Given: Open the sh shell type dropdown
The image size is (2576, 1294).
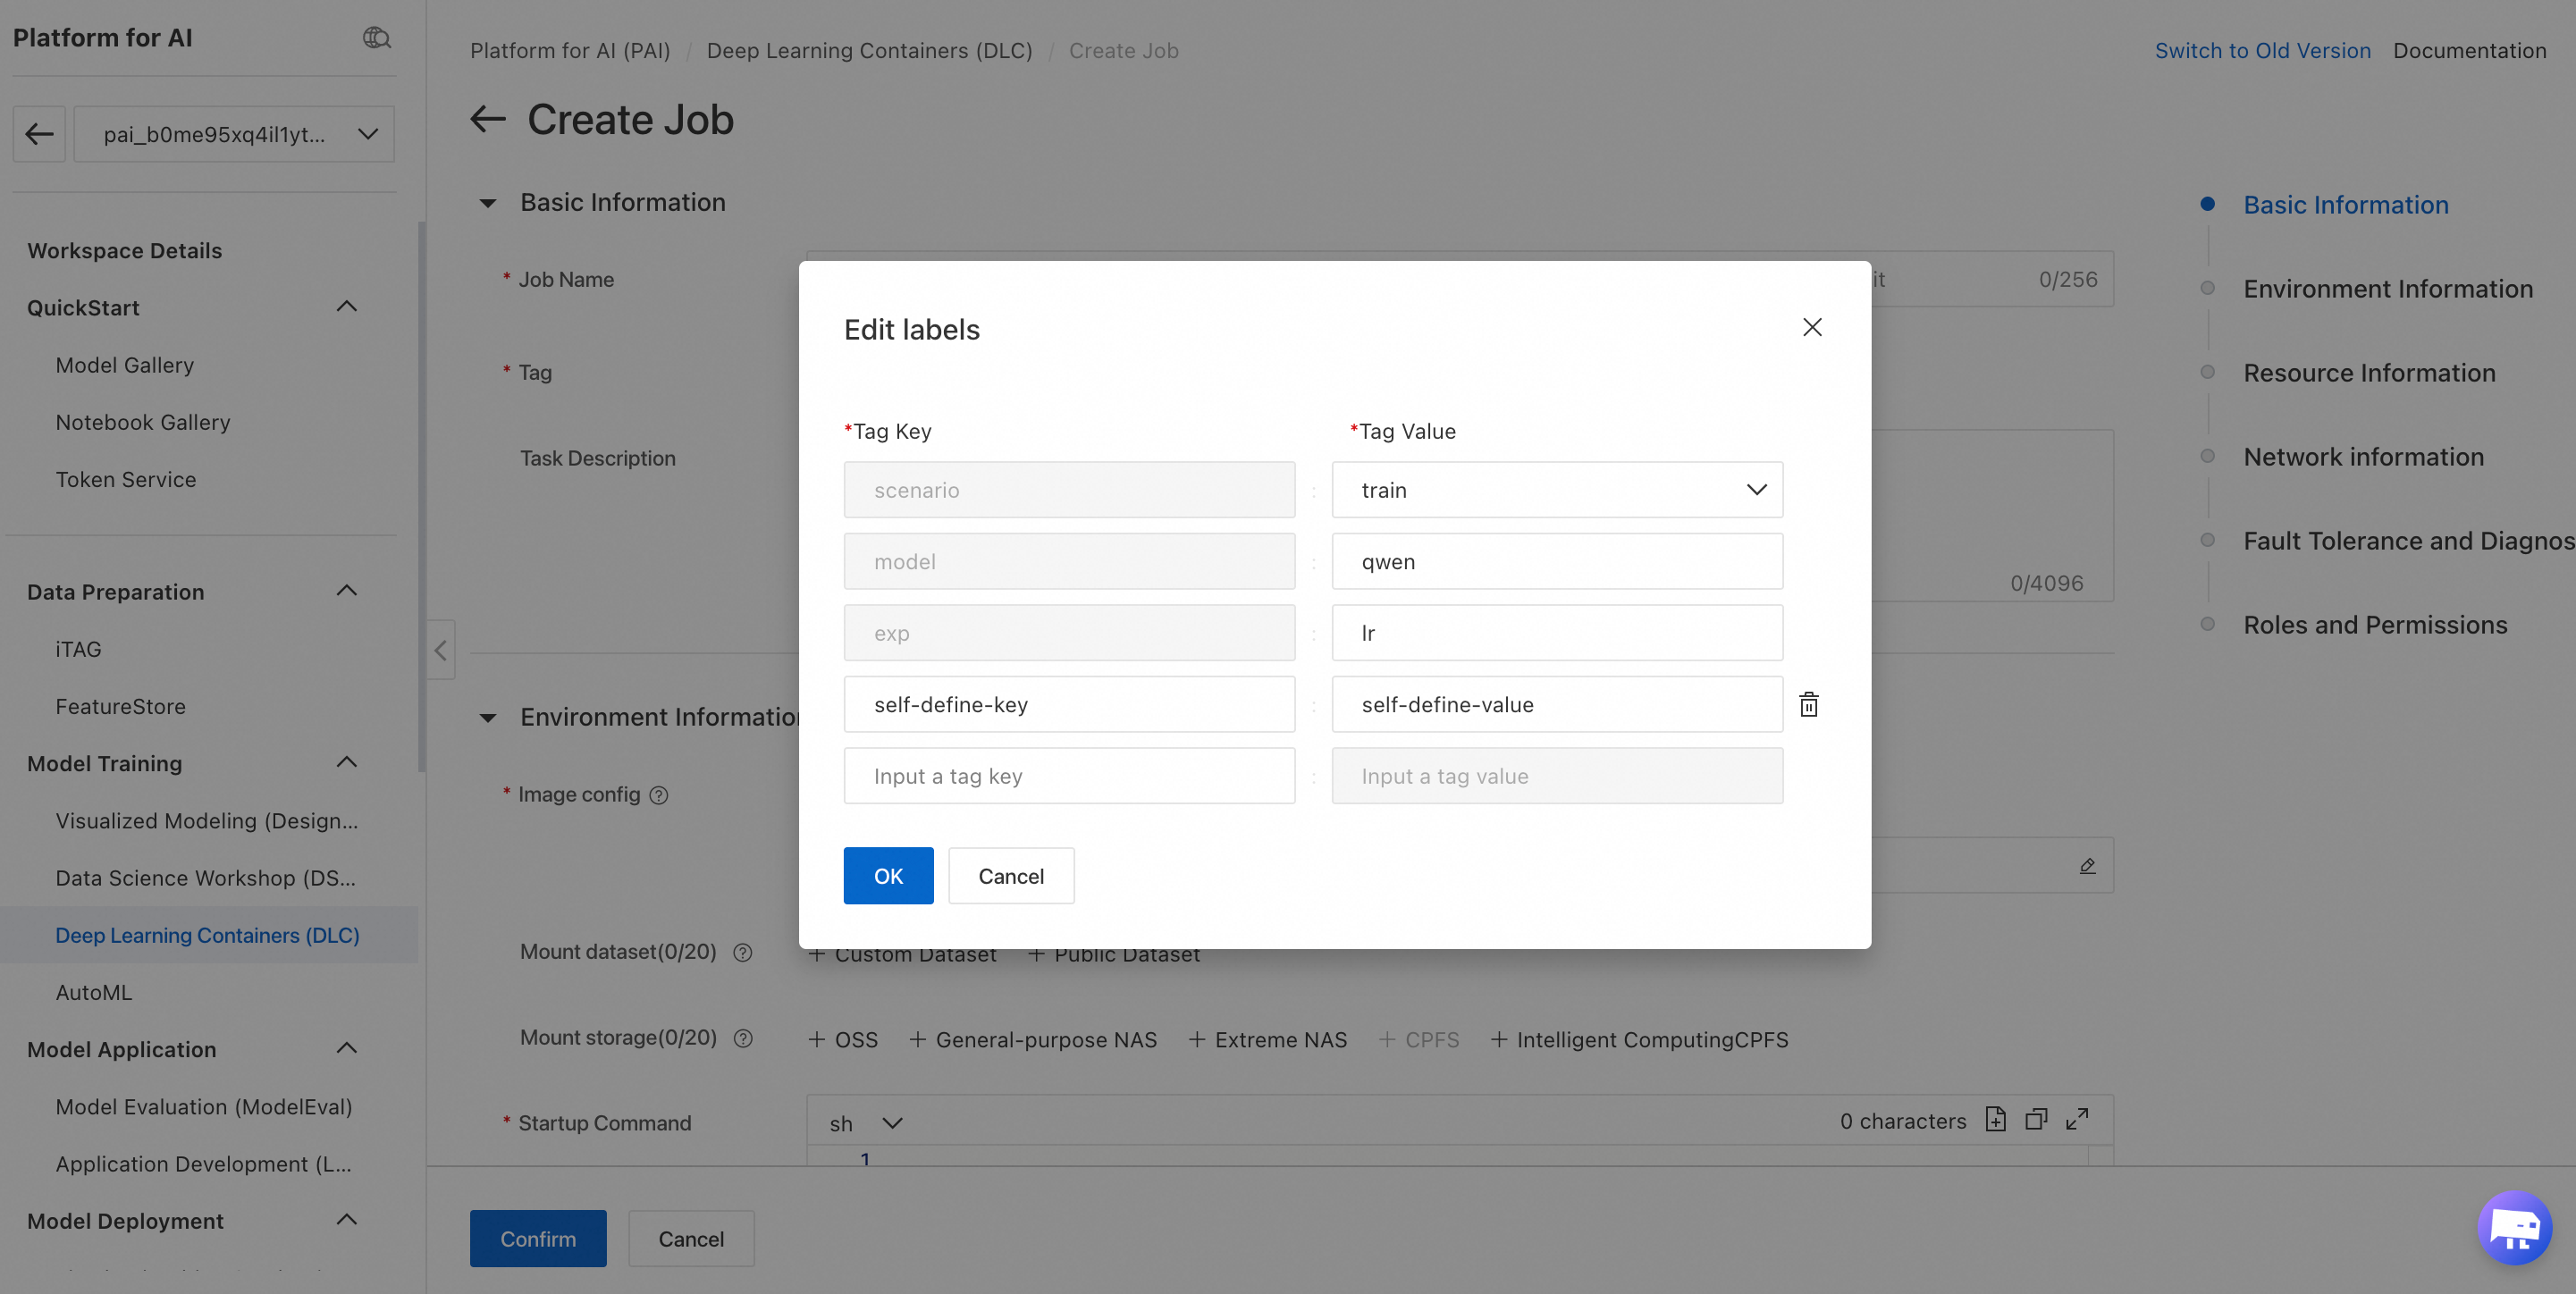Looking at the screenshot, I should pyautogui.click(x=866, y=1123).
